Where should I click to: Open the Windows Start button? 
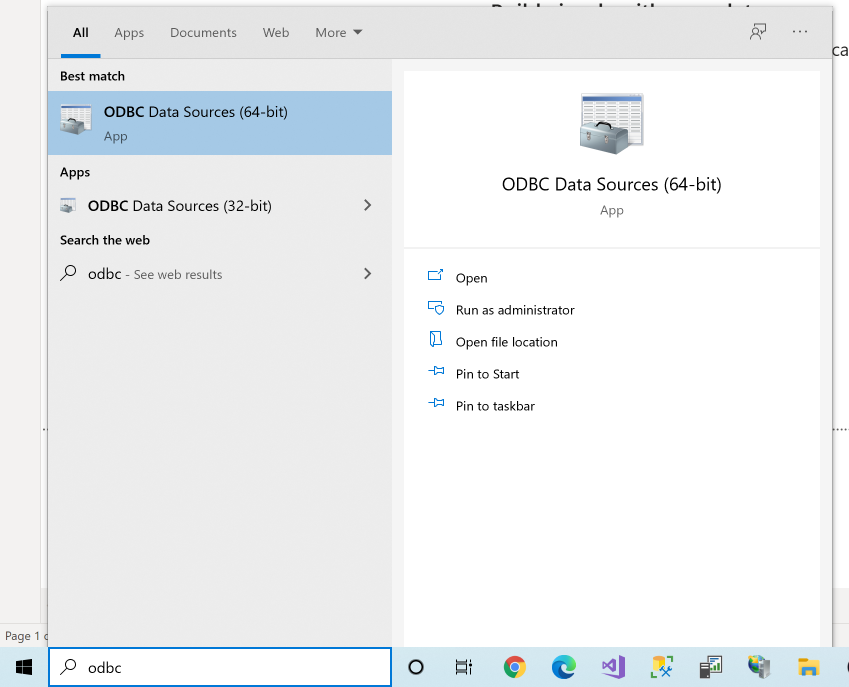[24, 667]
